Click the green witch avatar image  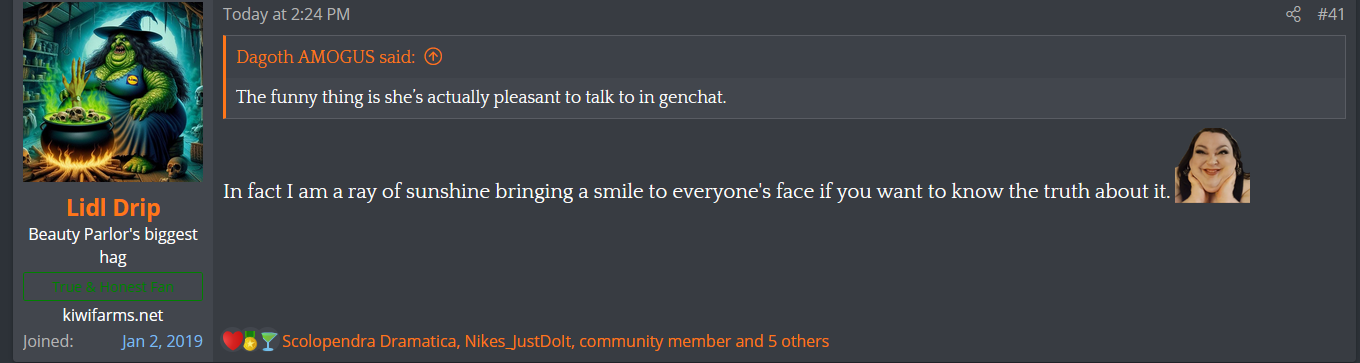[113, 92]
